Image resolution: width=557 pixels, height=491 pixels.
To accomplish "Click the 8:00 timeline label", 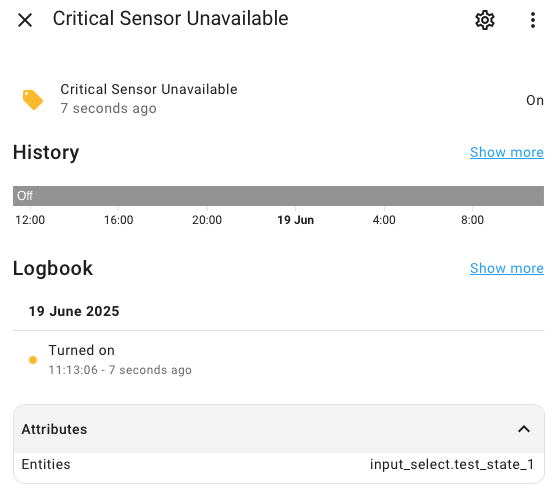I will click(x=472, y=220).
